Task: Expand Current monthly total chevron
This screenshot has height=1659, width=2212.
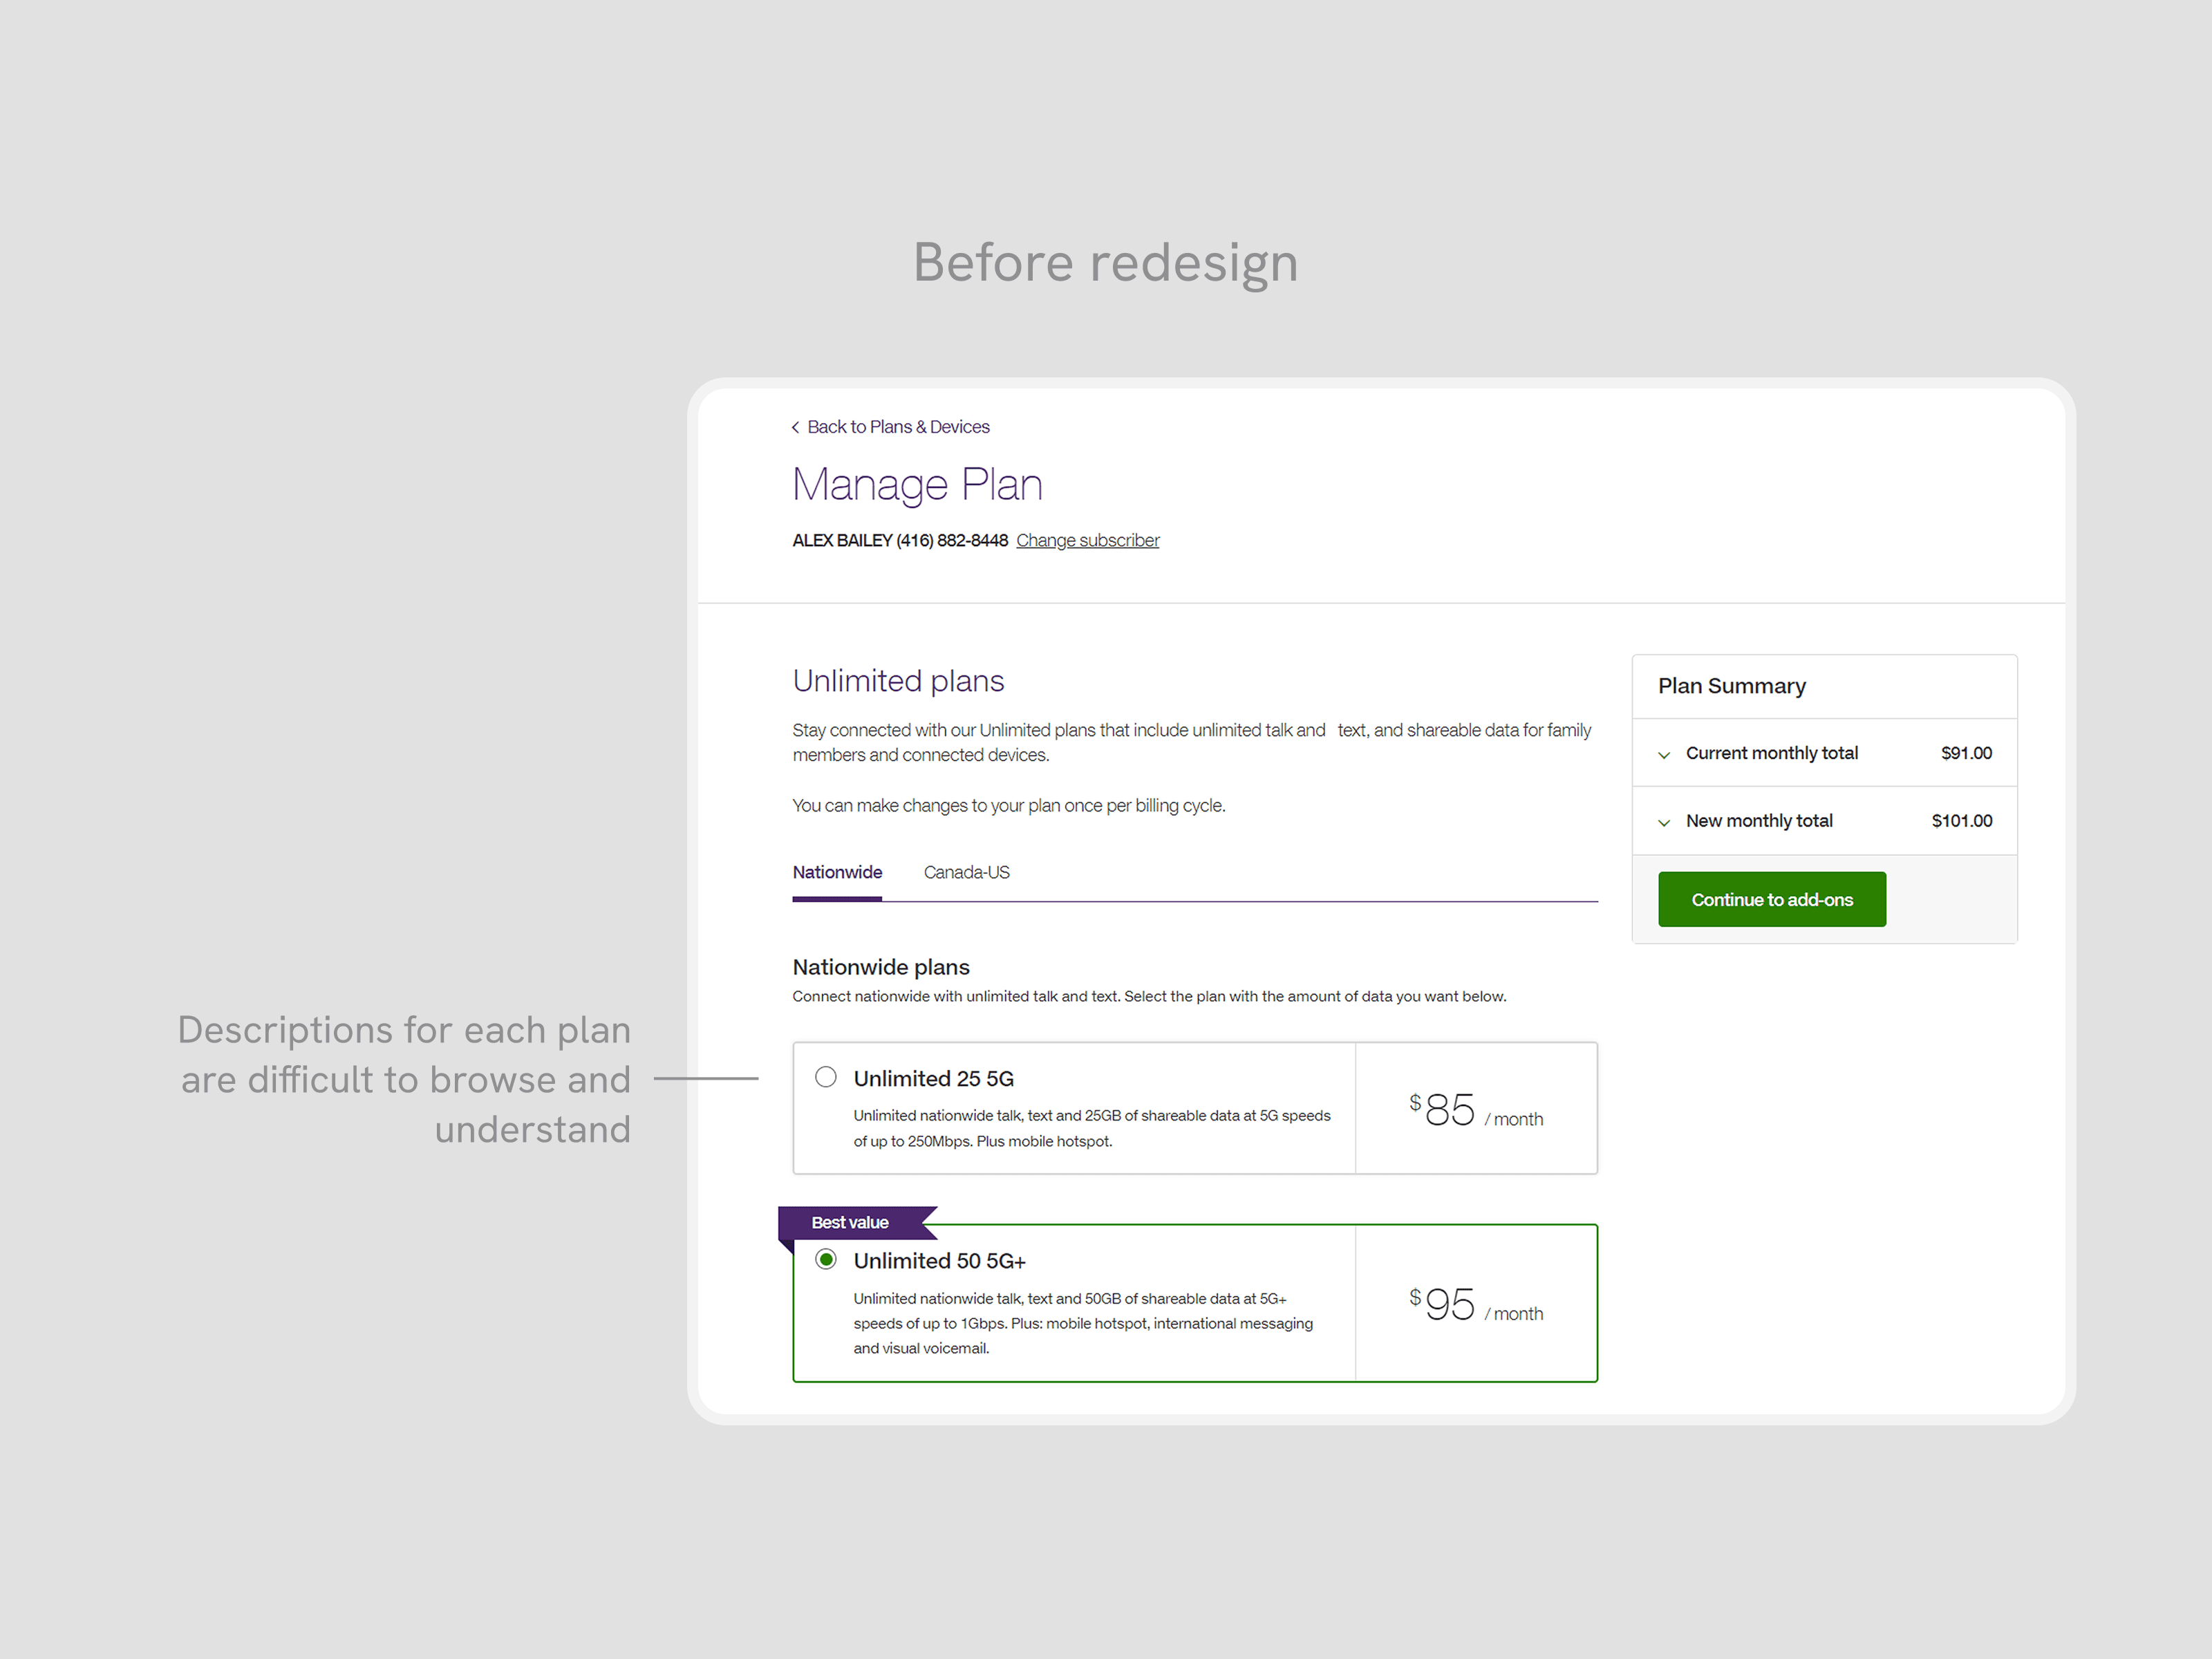Action: pos(1663,755)
